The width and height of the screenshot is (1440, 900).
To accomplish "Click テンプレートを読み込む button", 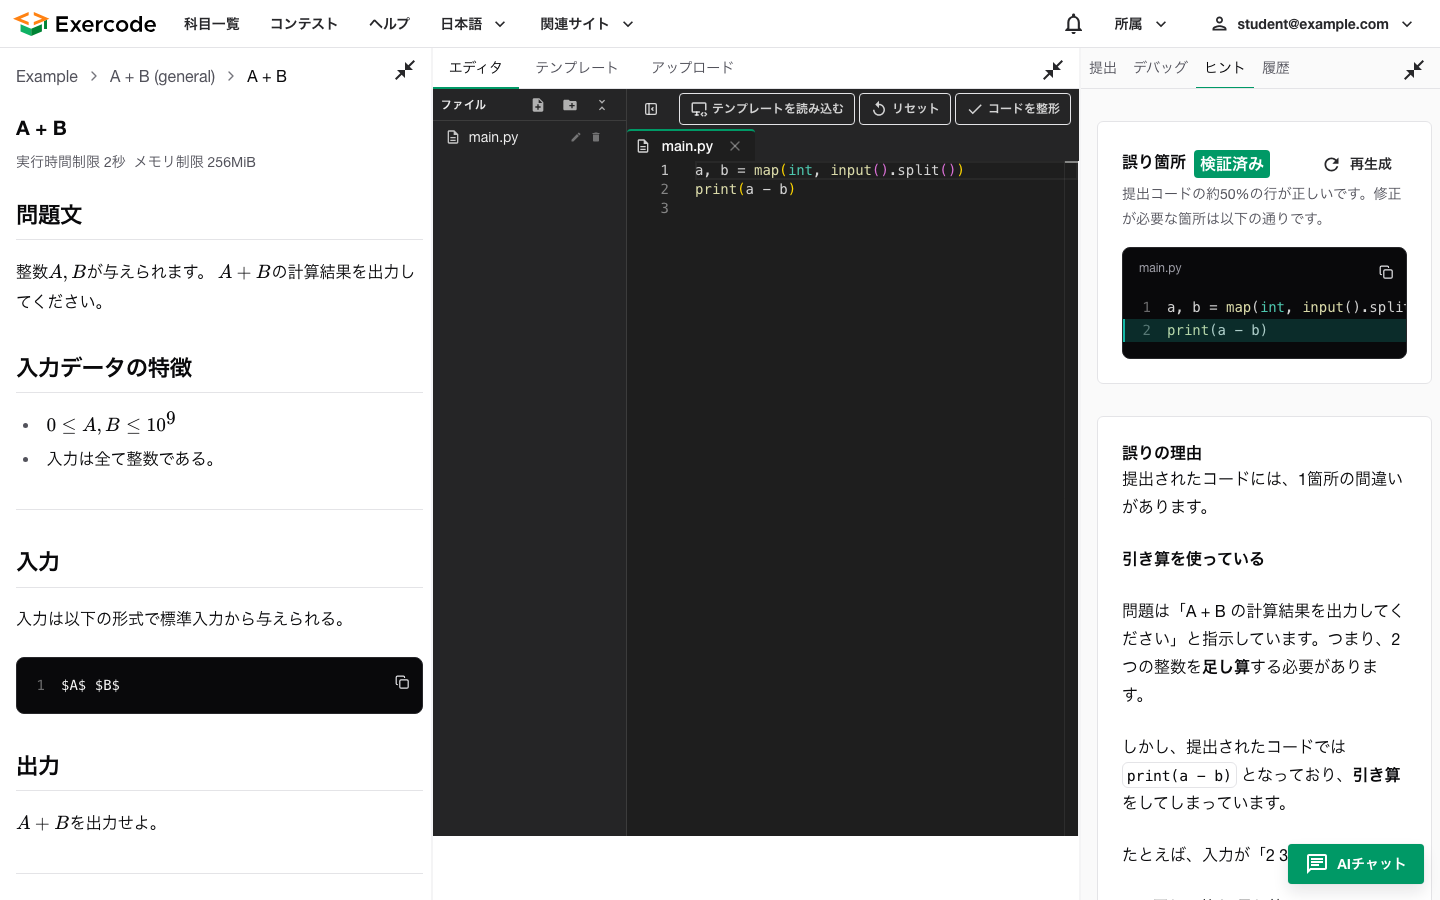I will 767,109.
